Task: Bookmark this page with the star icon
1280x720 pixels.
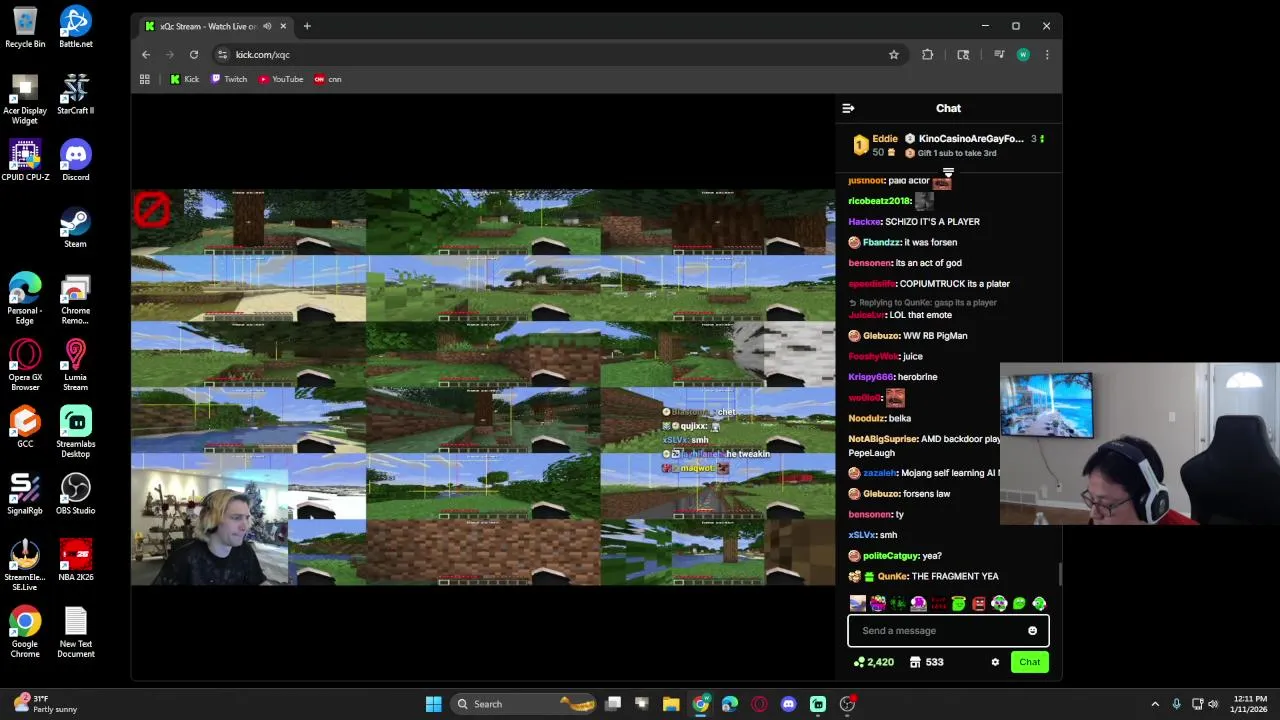Action: coord(894,55)
